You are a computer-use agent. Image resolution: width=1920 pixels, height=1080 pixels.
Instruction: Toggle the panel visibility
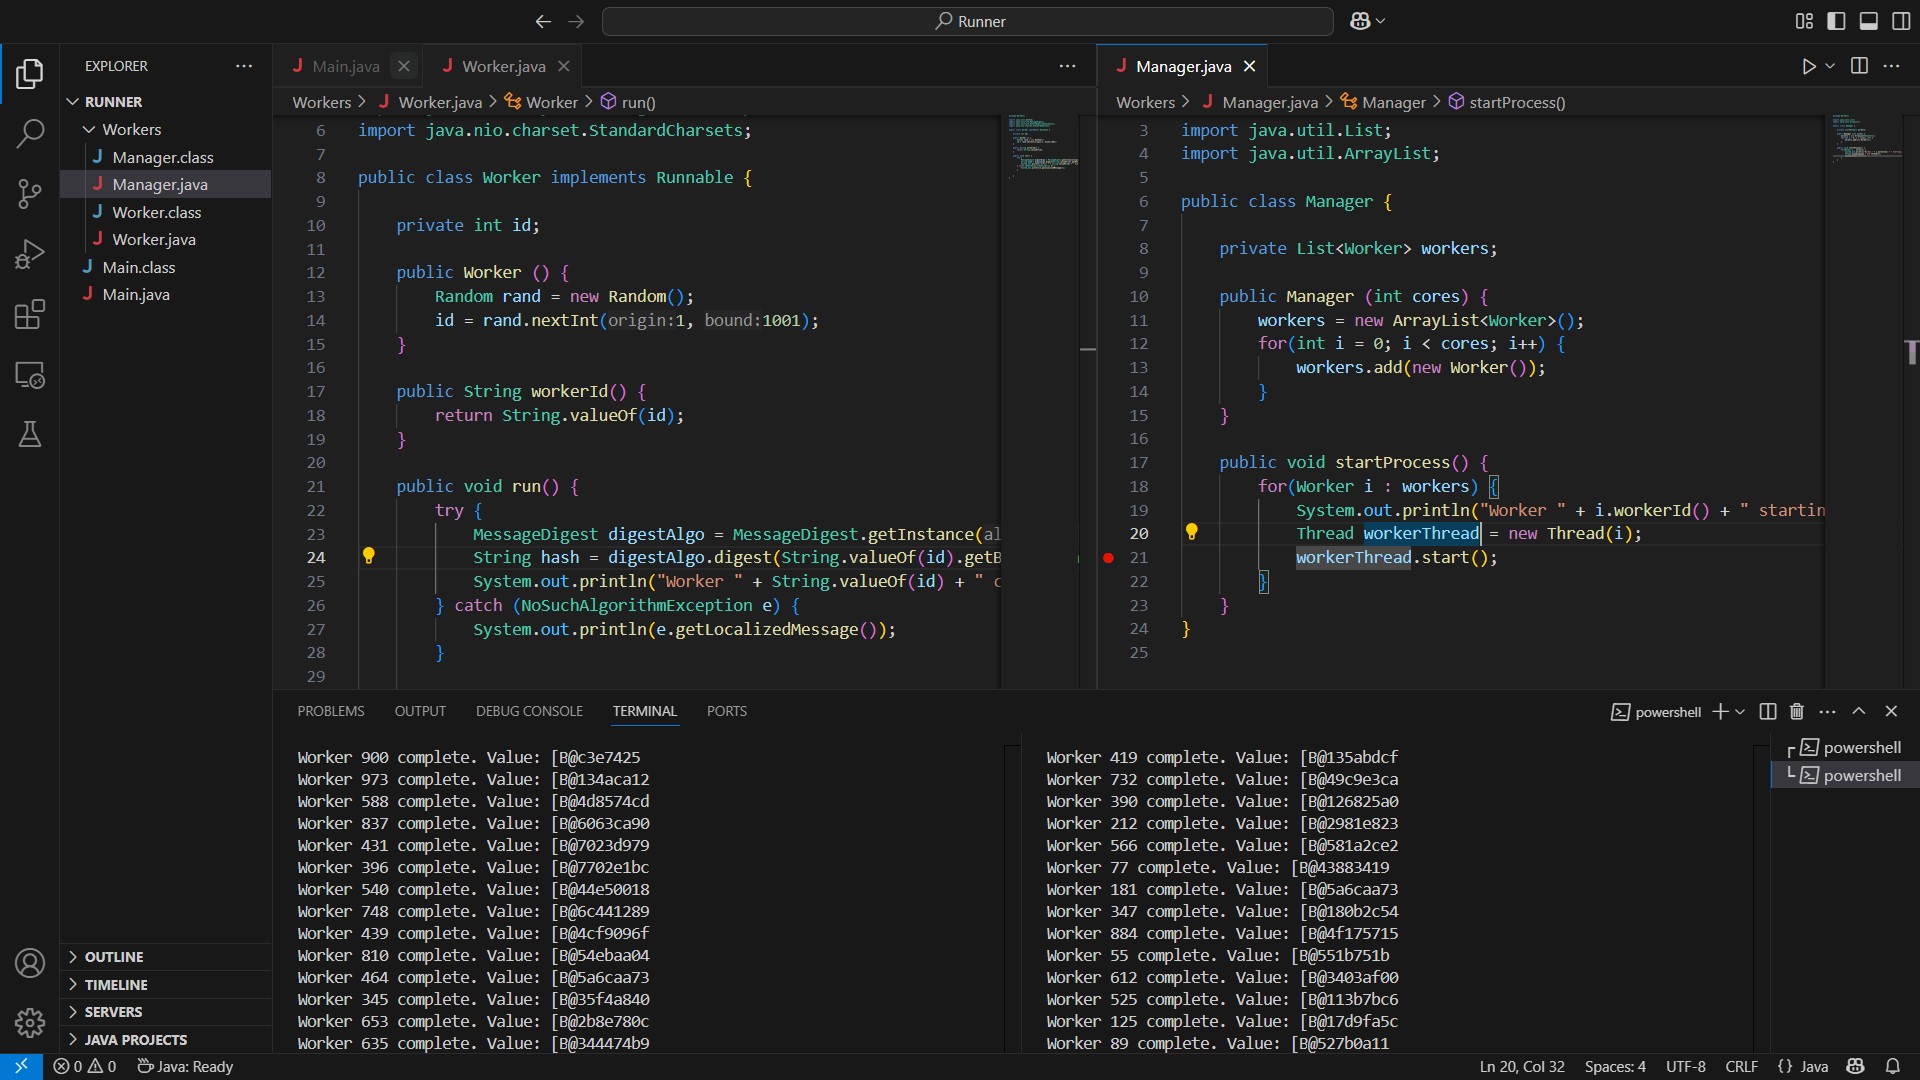[1869, 21]
